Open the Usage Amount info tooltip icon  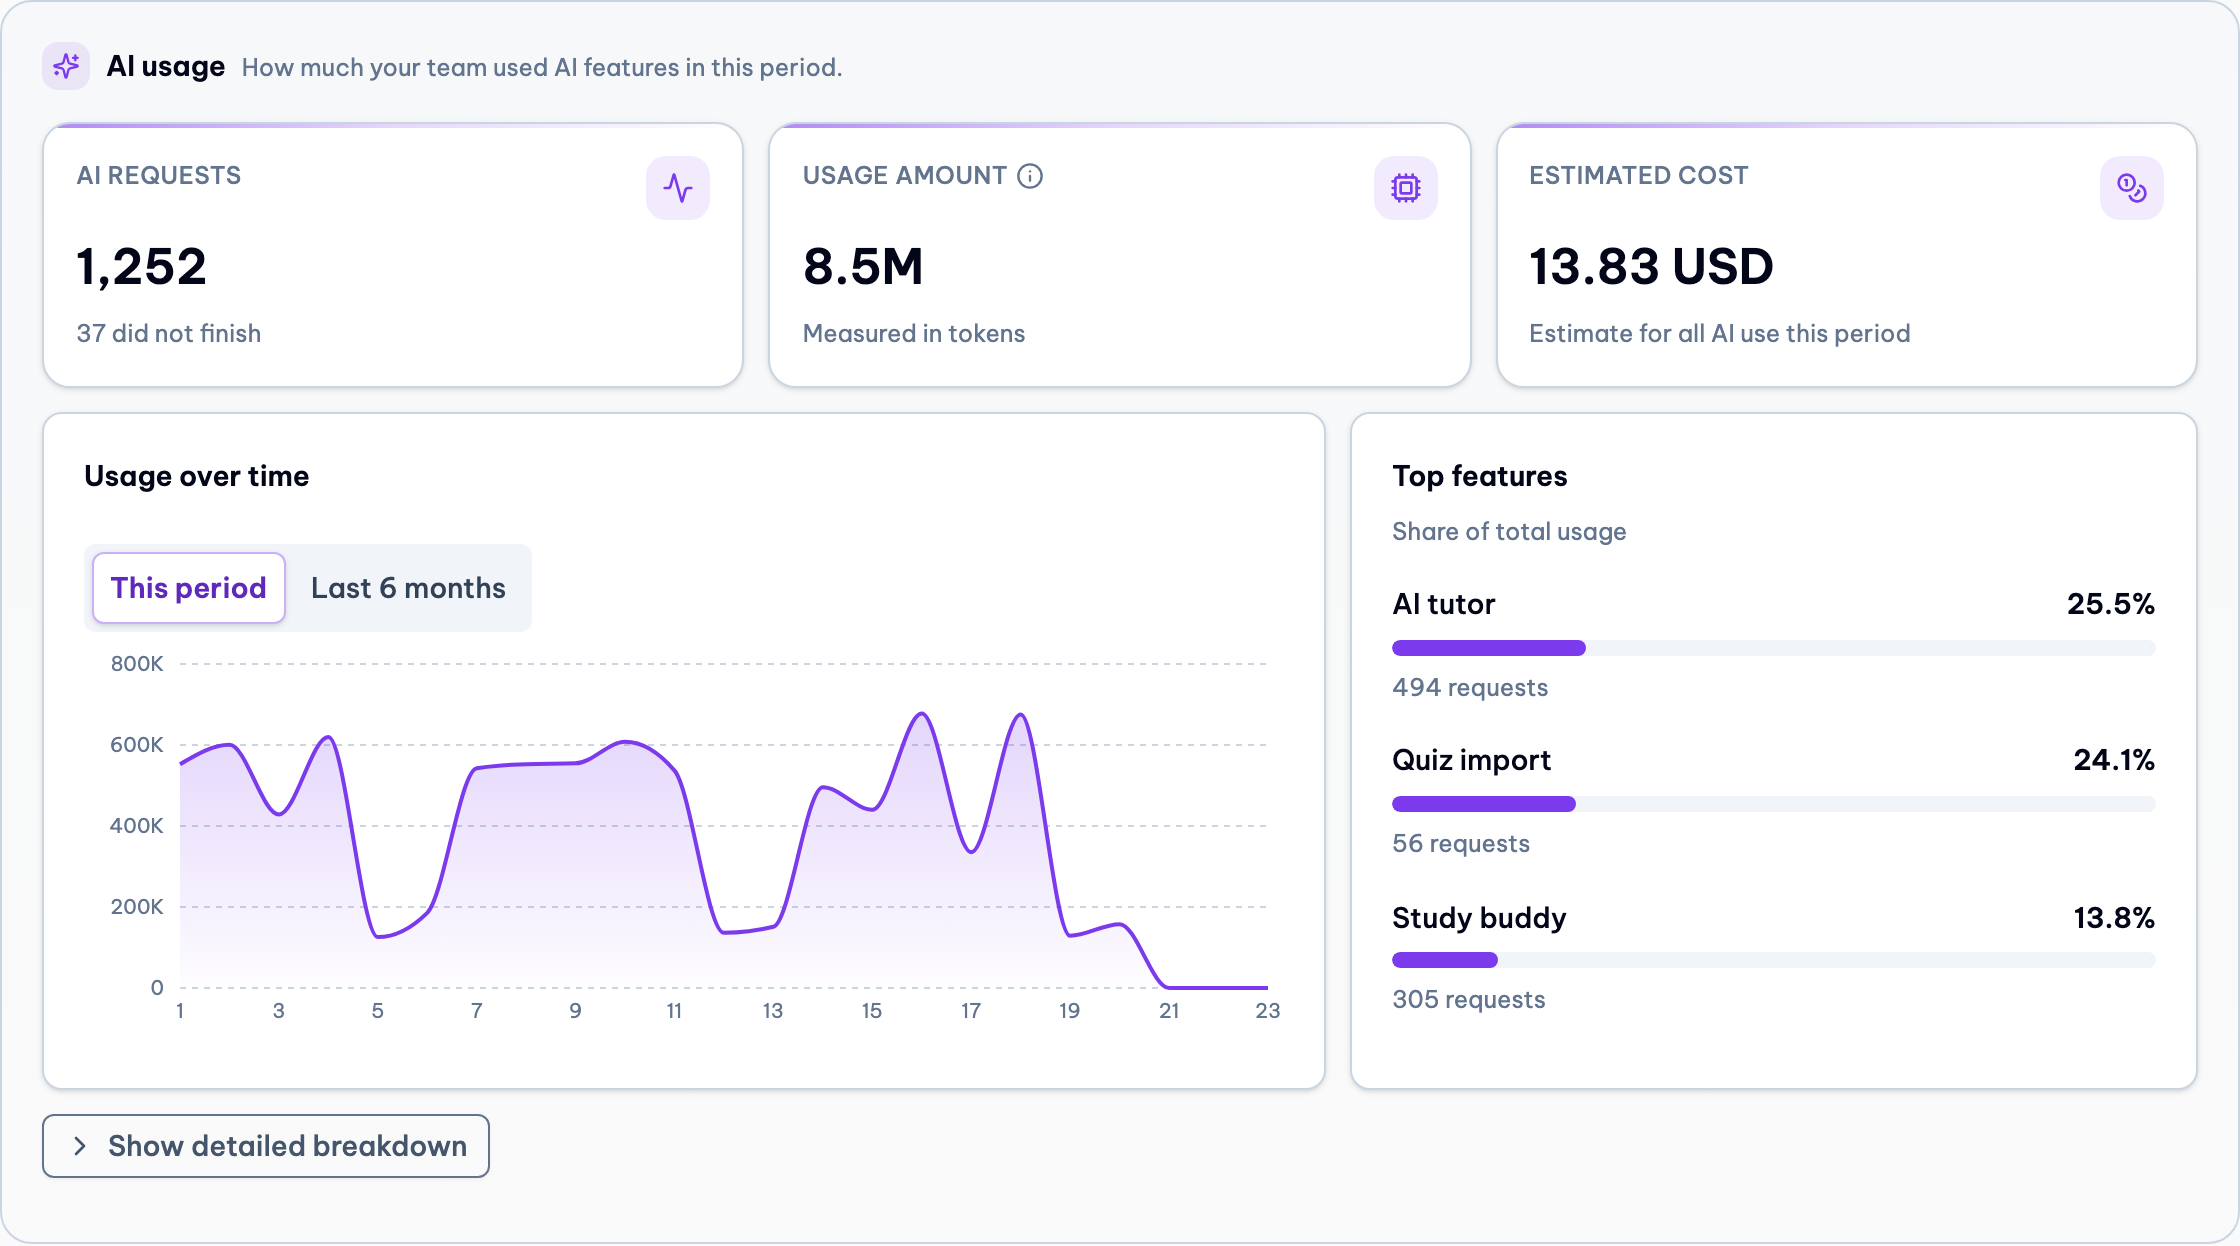(1030, 176)
